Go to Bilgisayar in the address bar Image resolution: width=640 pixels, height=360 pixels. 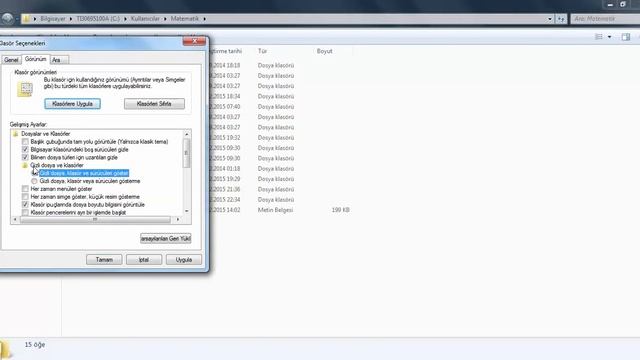(x=53, y=19)
